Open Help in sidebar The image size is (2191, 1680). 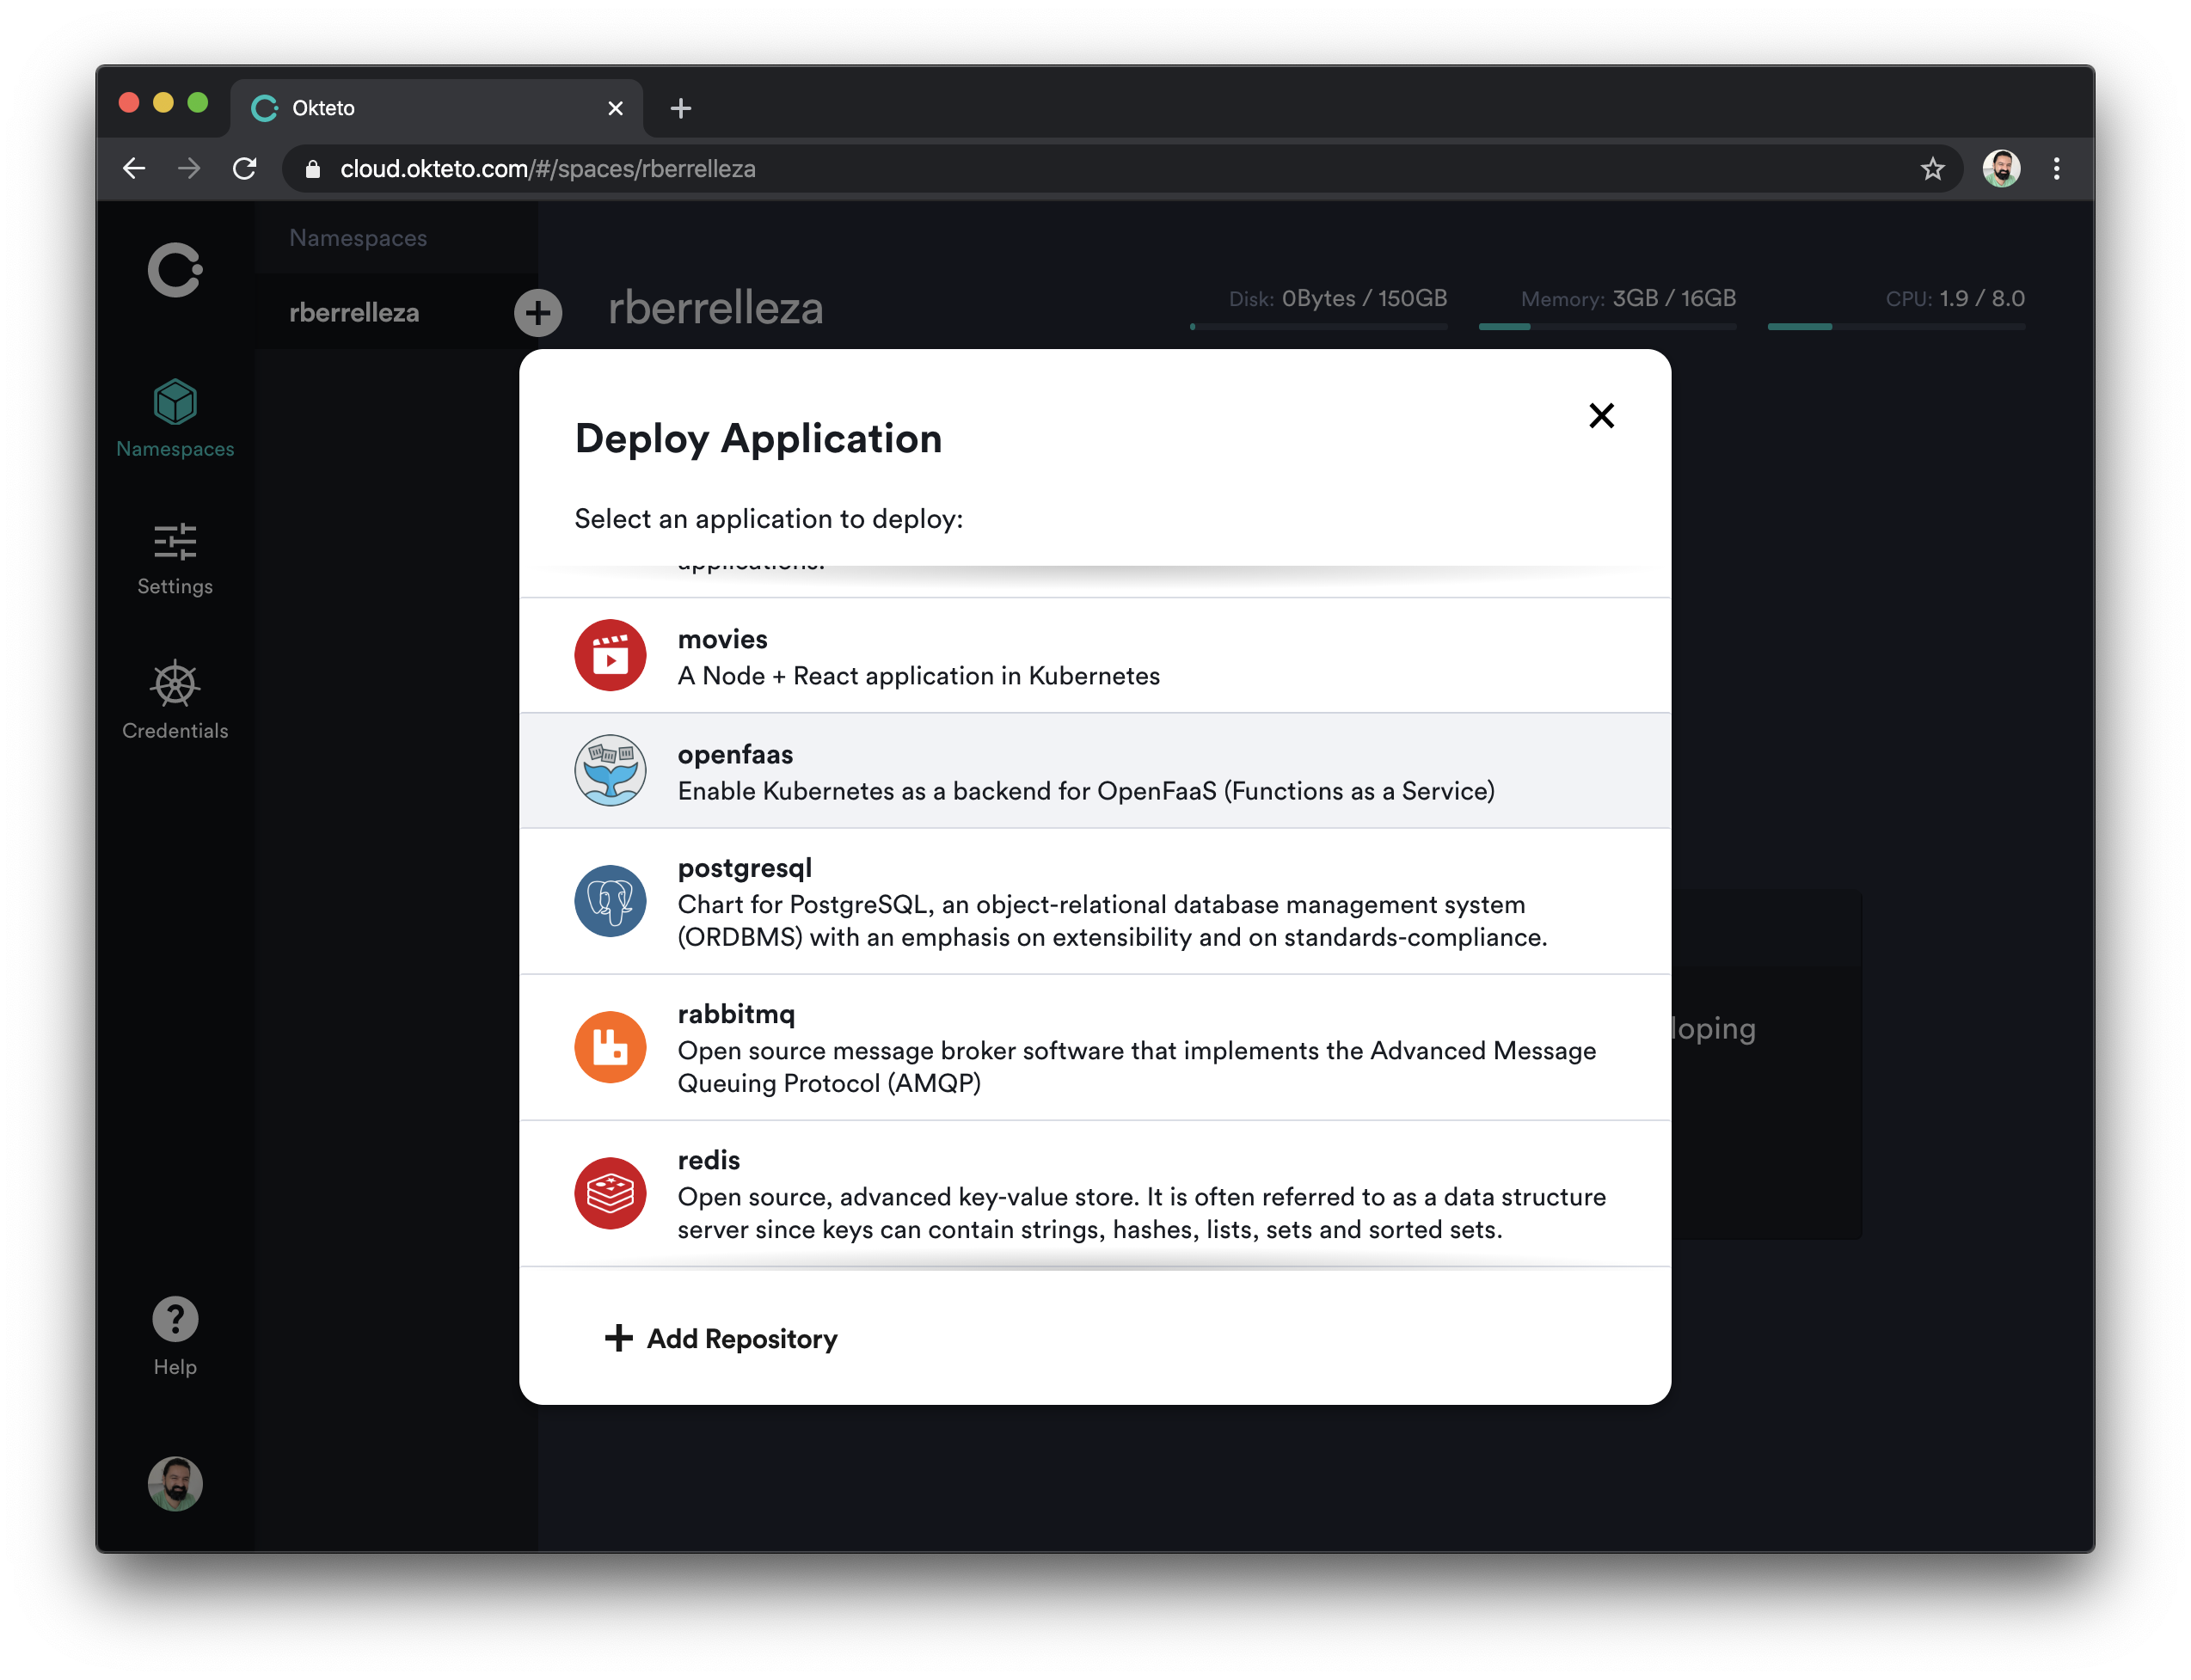(x=175, y=1337)
